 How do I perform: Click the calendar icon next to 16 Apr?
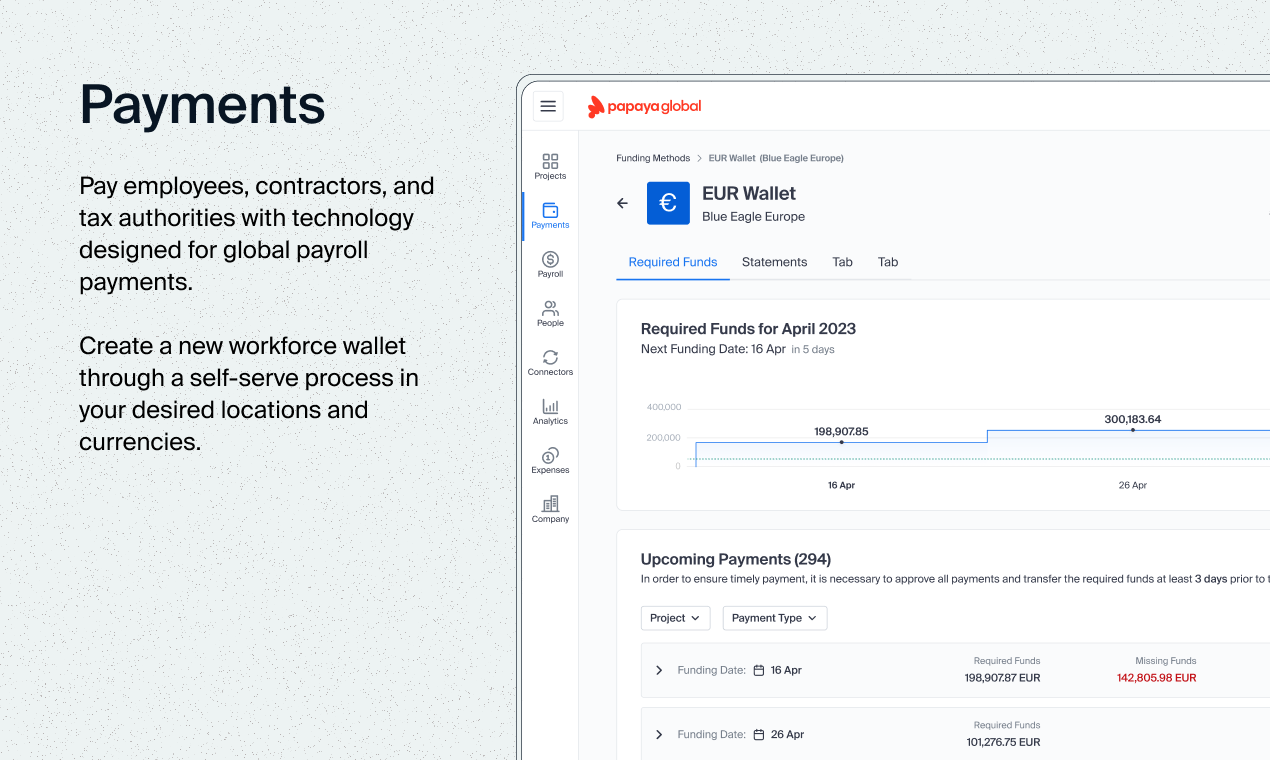(x=758, y=670)
